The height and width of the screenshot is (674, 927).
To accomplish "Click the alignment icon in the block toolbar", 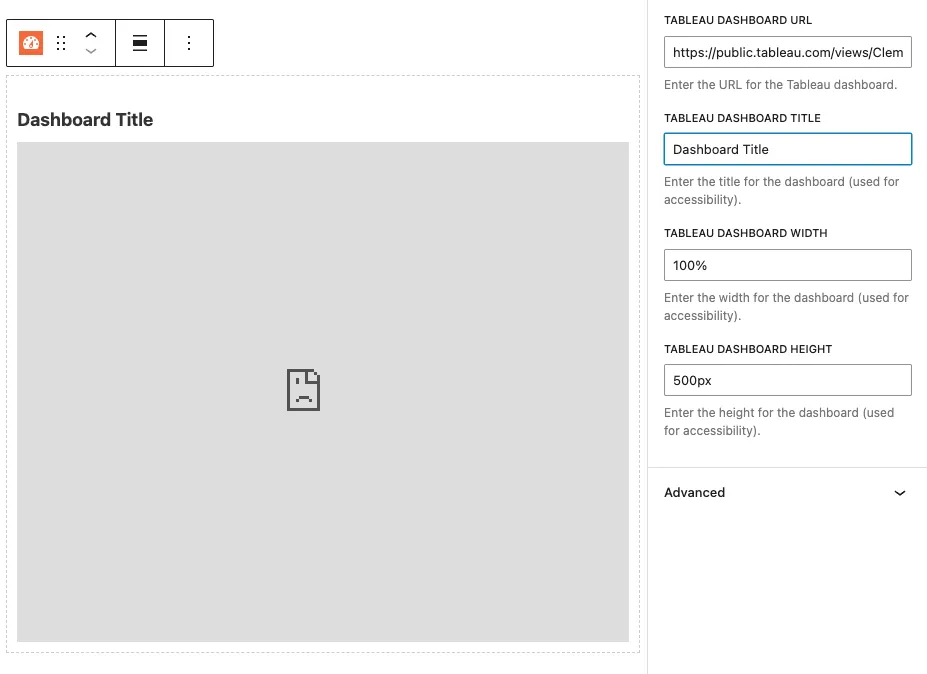I will 139,43.
